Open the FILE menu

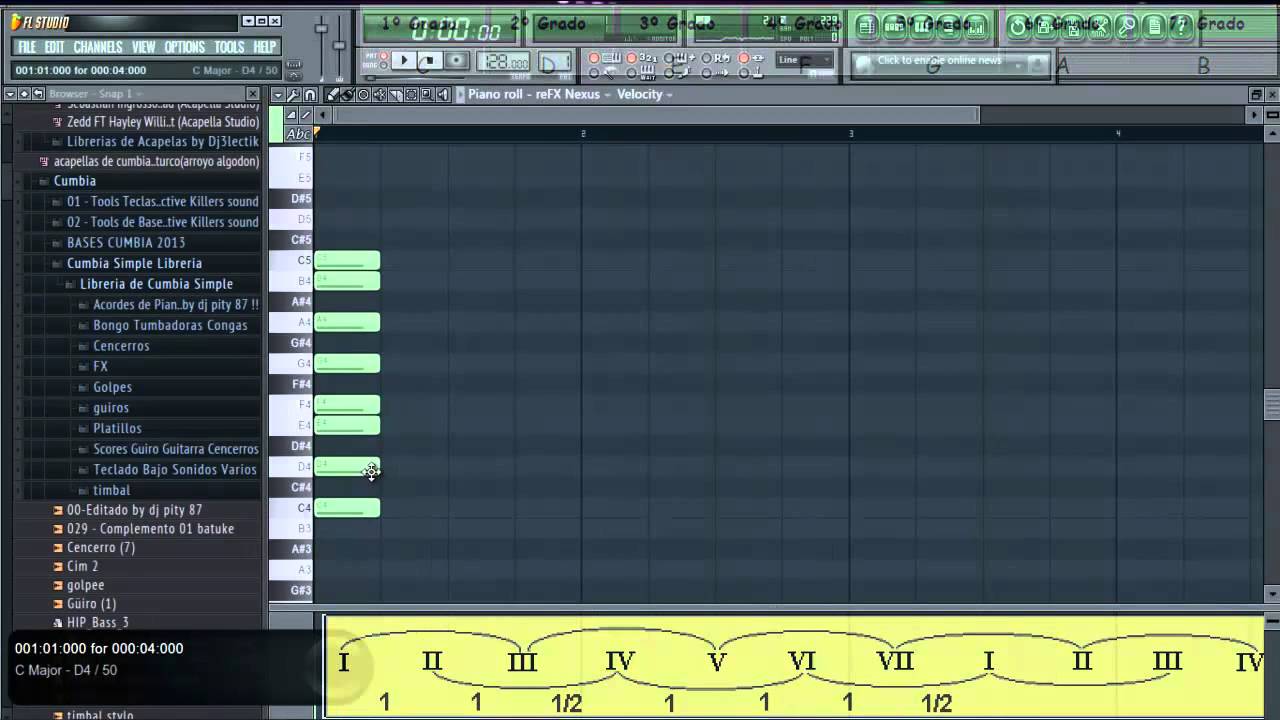27,47
